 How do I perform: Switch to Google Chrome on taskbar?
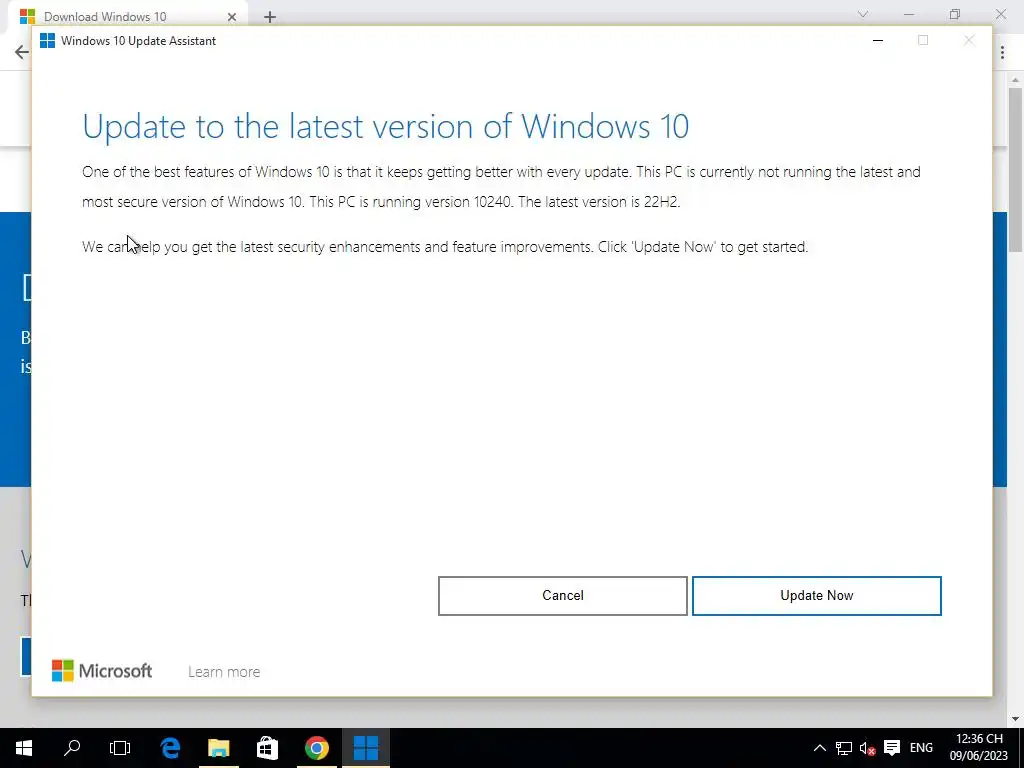coord(317,748)
